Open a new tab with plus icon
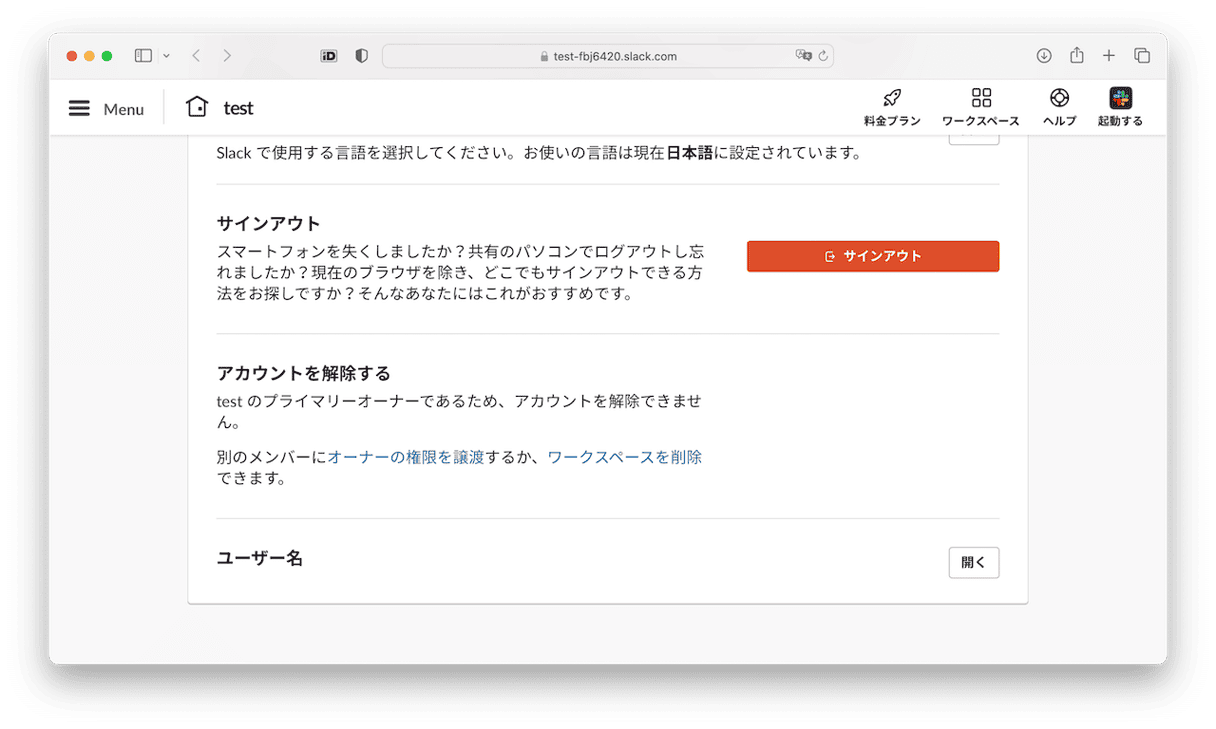This screenshot has height=729, width=1216. pyautogui.click(x=1109, y=56)
